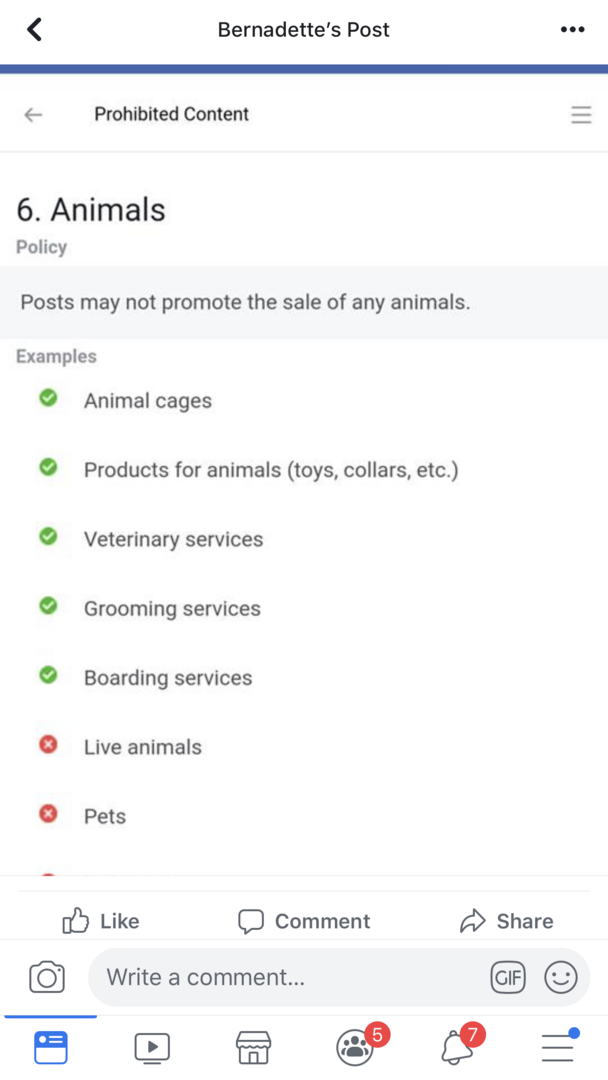Open the emoji smiley picker
This screenshot has width=608, height=1080.
[561, 977]
